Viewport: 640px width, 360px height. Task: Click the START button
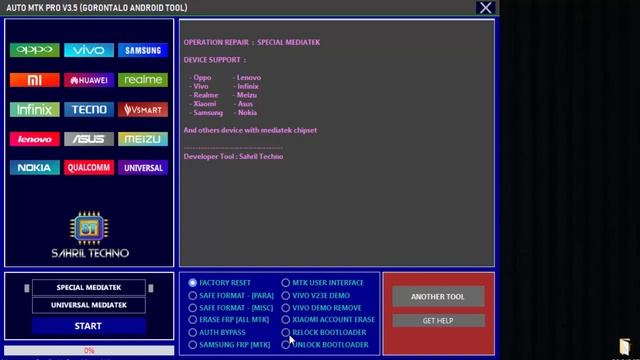point(89,326)
